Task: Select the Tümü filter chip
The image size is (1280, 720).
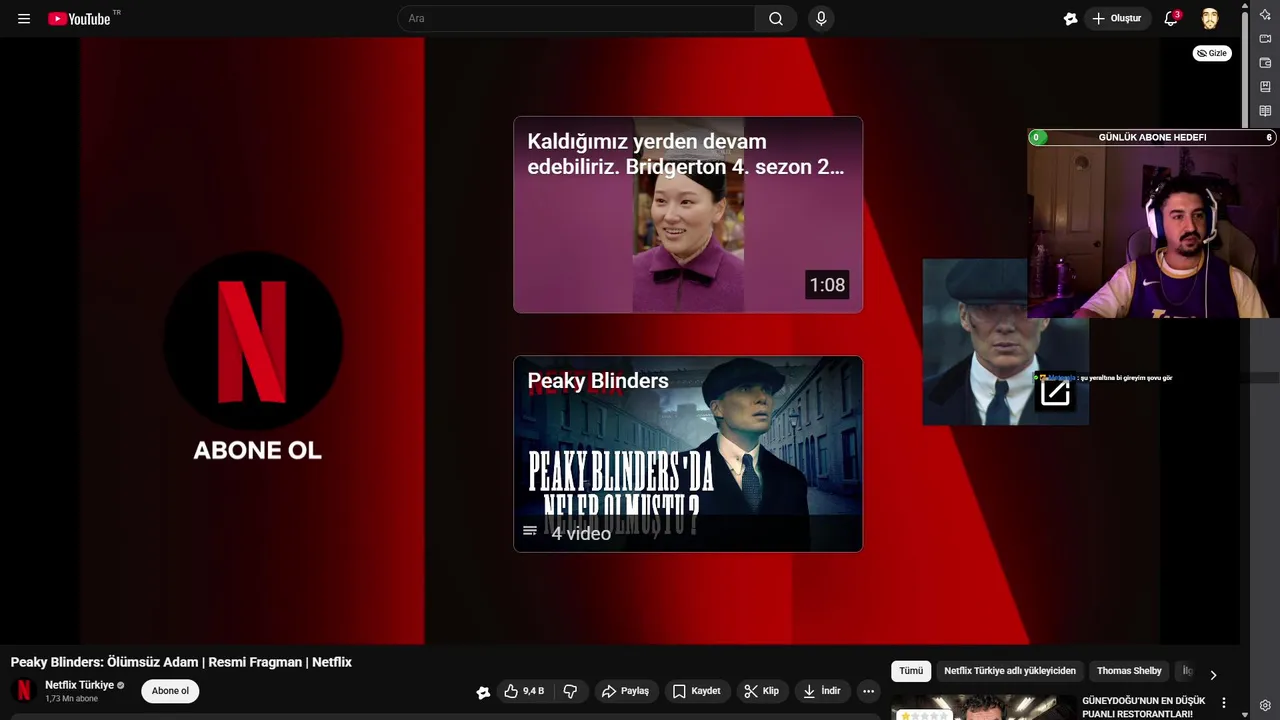Action: (911, 671)
